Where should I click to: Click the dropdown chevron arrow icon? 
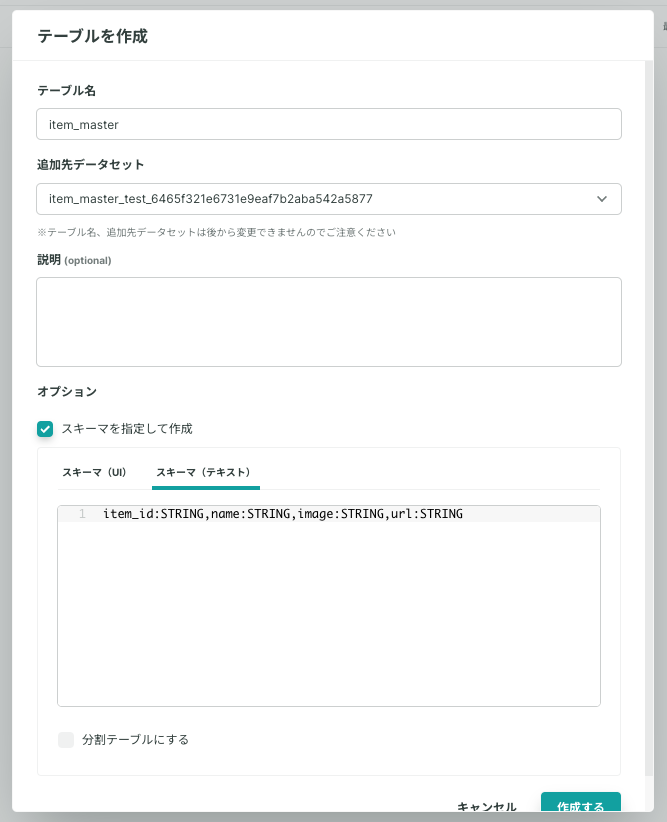click(602, 199)
